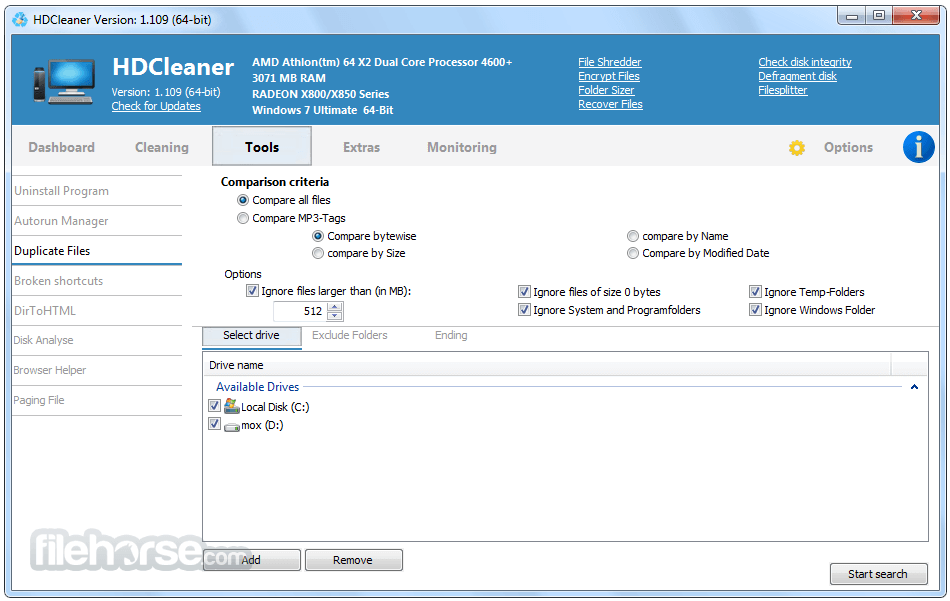Open the Encrypt Files link

pos(609,76)
